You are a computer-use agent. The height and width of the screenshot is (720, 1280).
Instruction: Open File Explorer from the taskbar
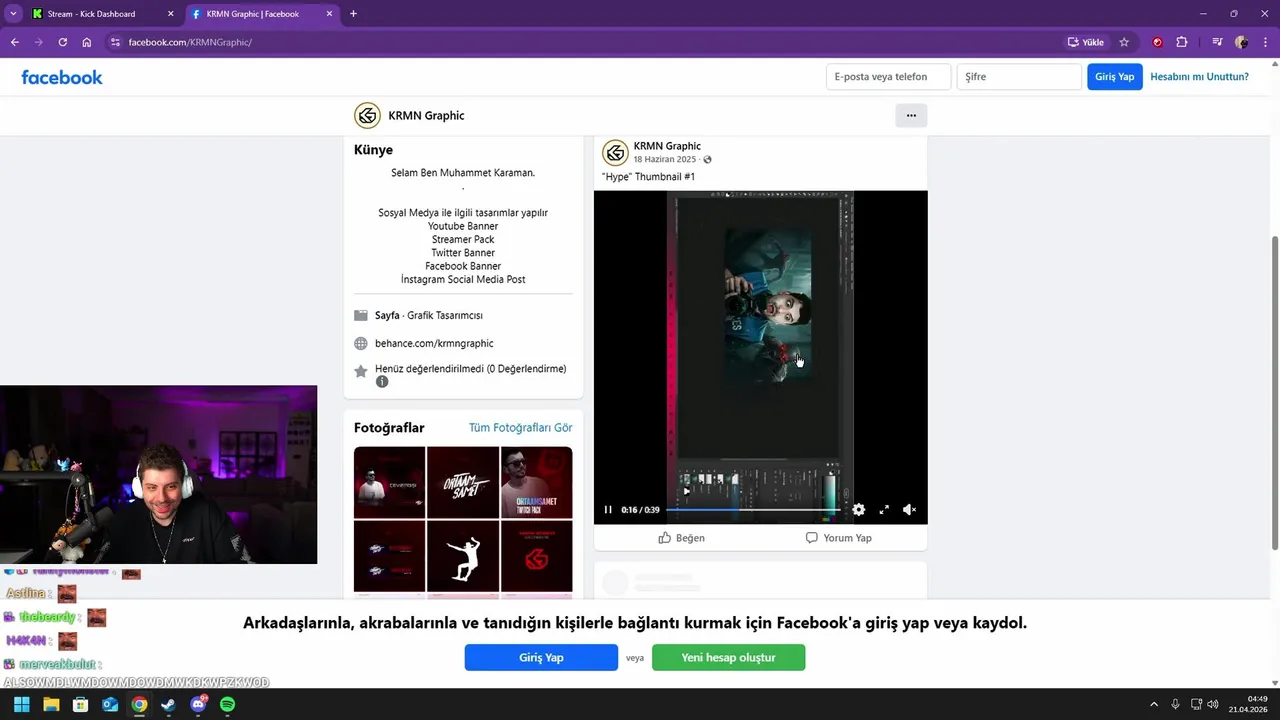[x=51, y=704]
